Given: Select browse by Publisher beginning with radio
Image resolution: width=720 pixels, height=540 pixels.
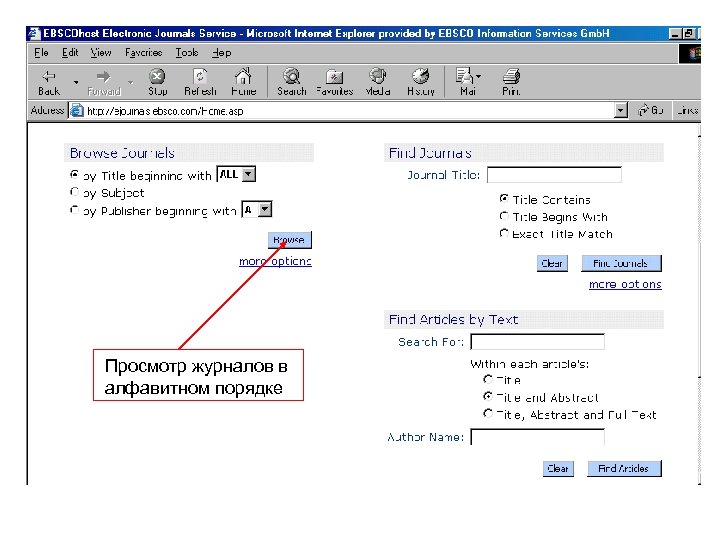Looking at the screenshot, I should tap(74, 210).
